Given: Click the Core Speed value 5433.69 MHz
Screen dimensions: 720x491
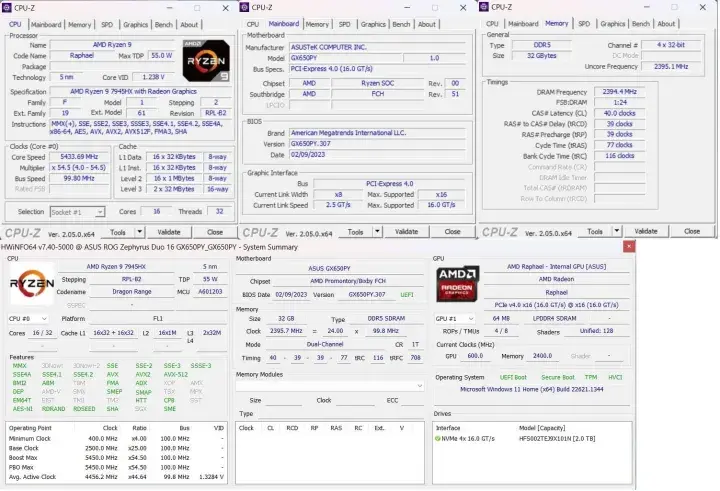Looking at the screenshot, I should pos(79,157).
